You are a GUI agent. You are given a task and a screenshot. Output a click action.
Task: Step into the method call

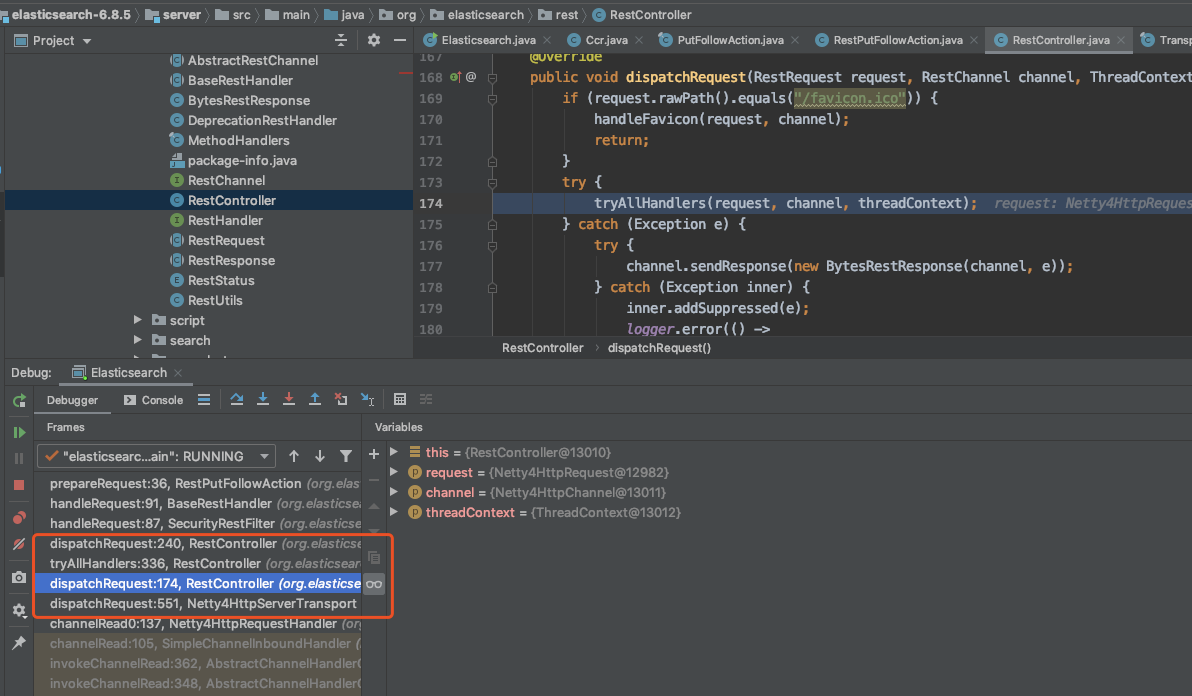point(262,400)
